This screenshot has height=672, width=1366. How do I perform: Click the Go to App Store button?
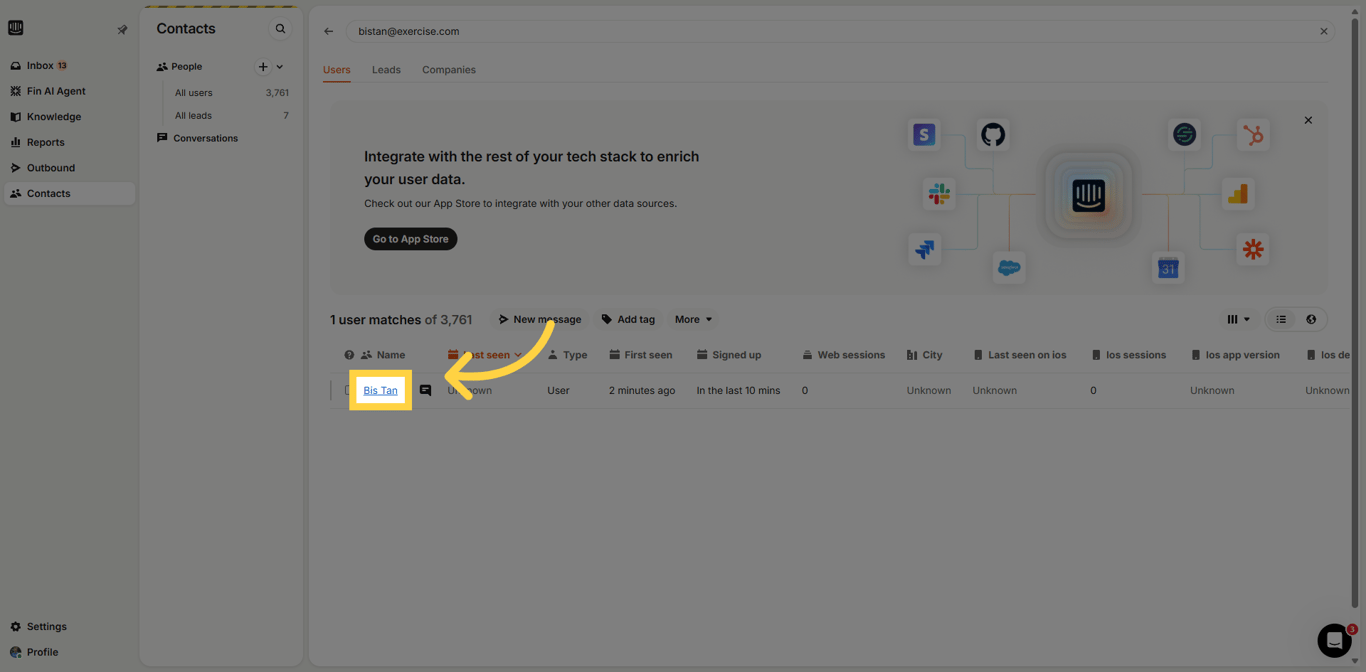click(410, 238)
